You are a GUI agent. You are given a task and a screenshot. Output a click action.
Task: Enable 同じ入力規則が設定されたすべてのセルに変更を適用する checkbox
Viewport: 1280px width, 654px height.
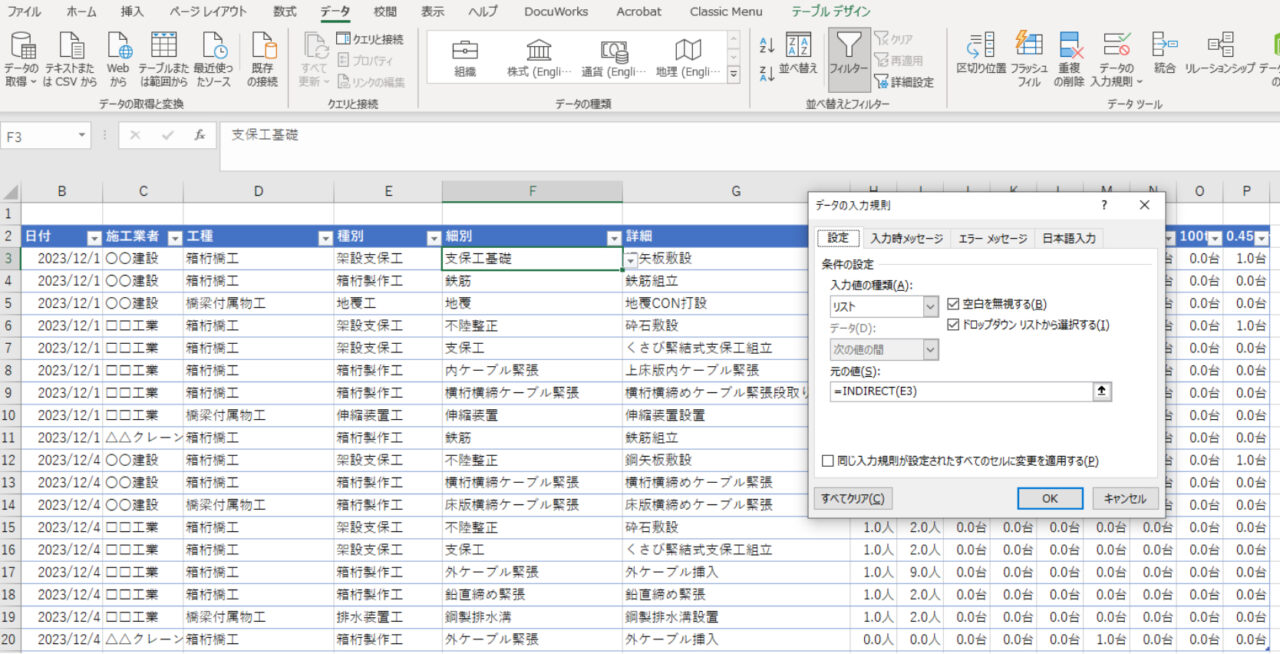(x=827, y=461)
